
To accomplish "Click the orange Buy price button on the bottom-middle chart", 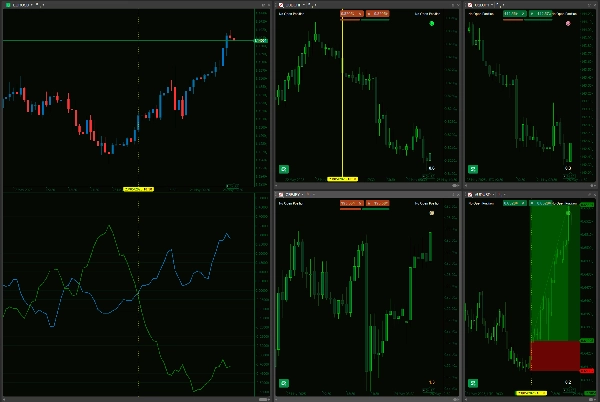I will pos(377,203).
